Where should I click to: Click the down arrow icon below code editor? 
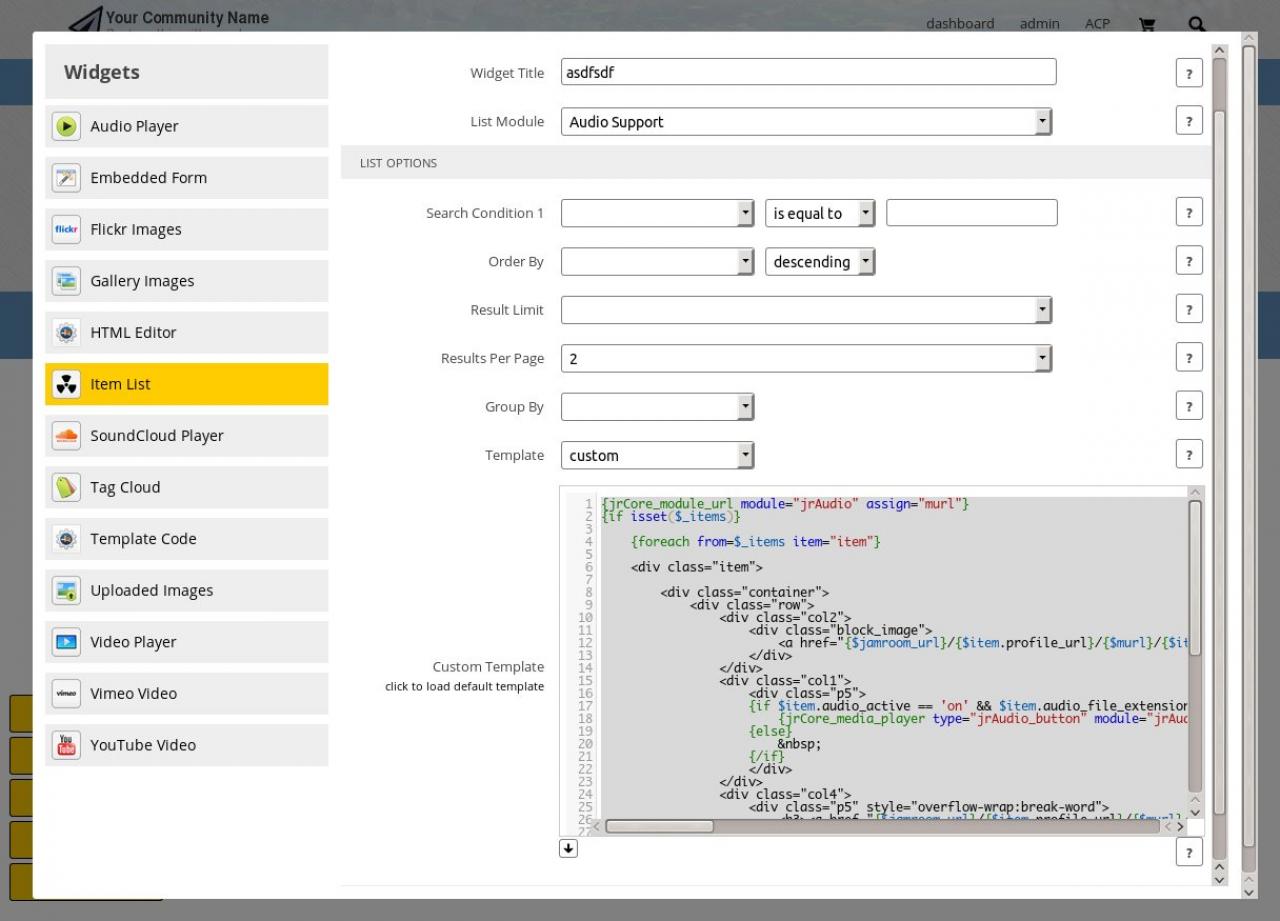(568, 848)
